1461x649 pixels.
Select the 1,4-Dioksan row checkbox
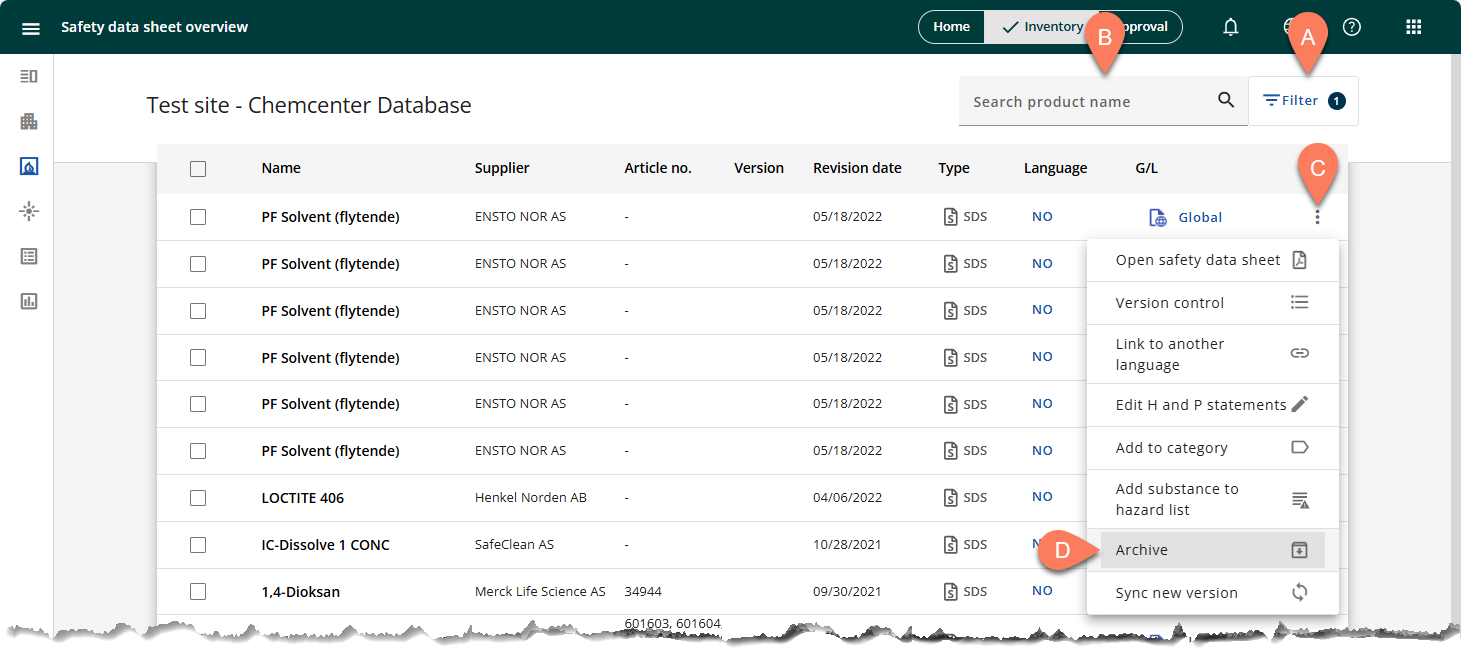(x=198, y=592)
